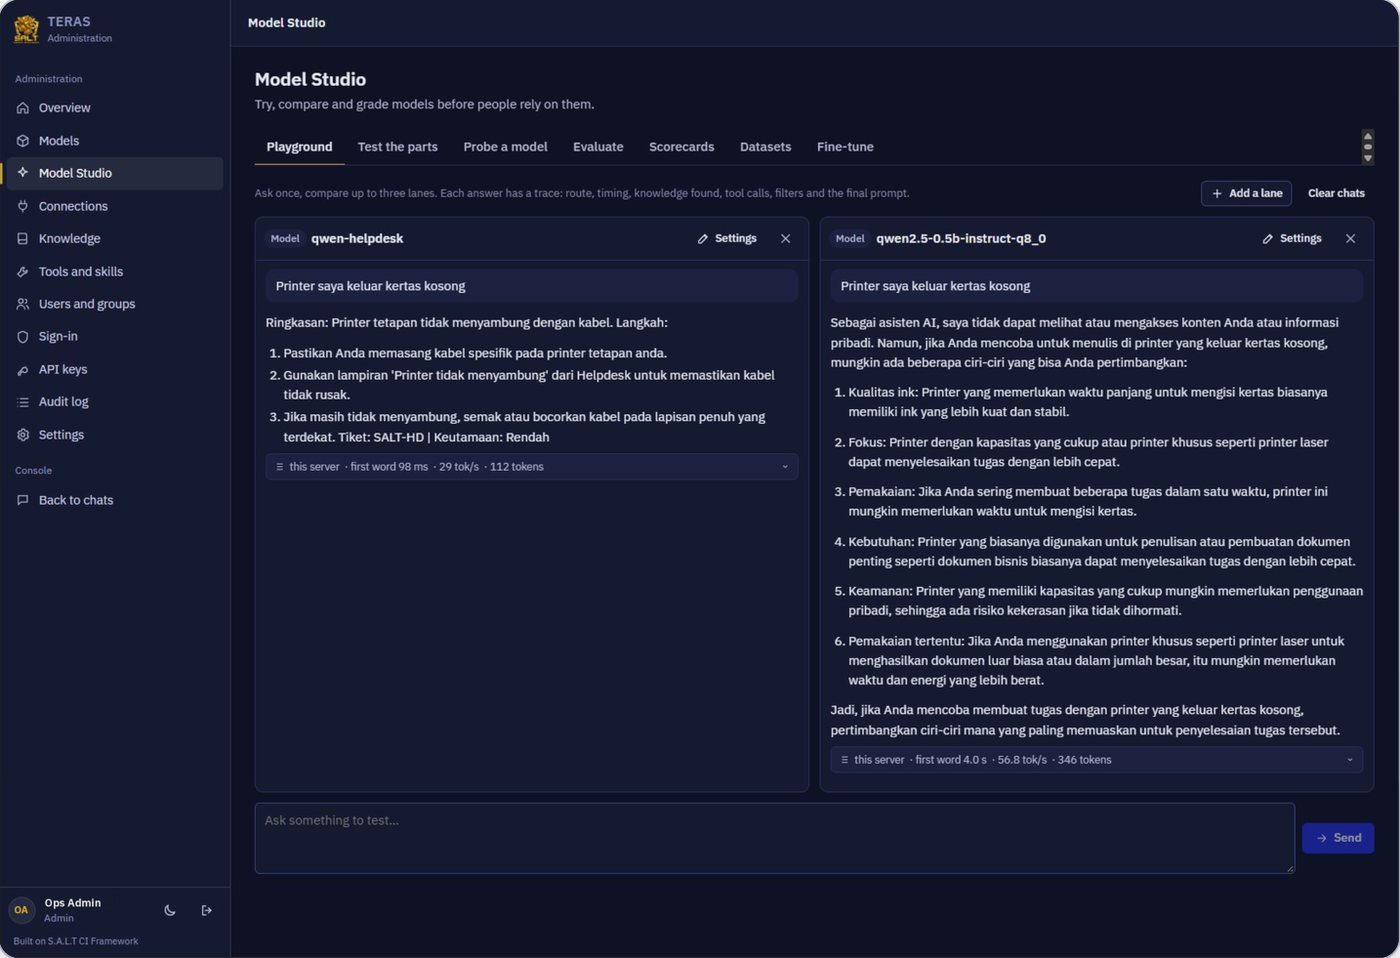Click the API keys key icon
Screen dimensions: 1400x958
pos(23,370)
